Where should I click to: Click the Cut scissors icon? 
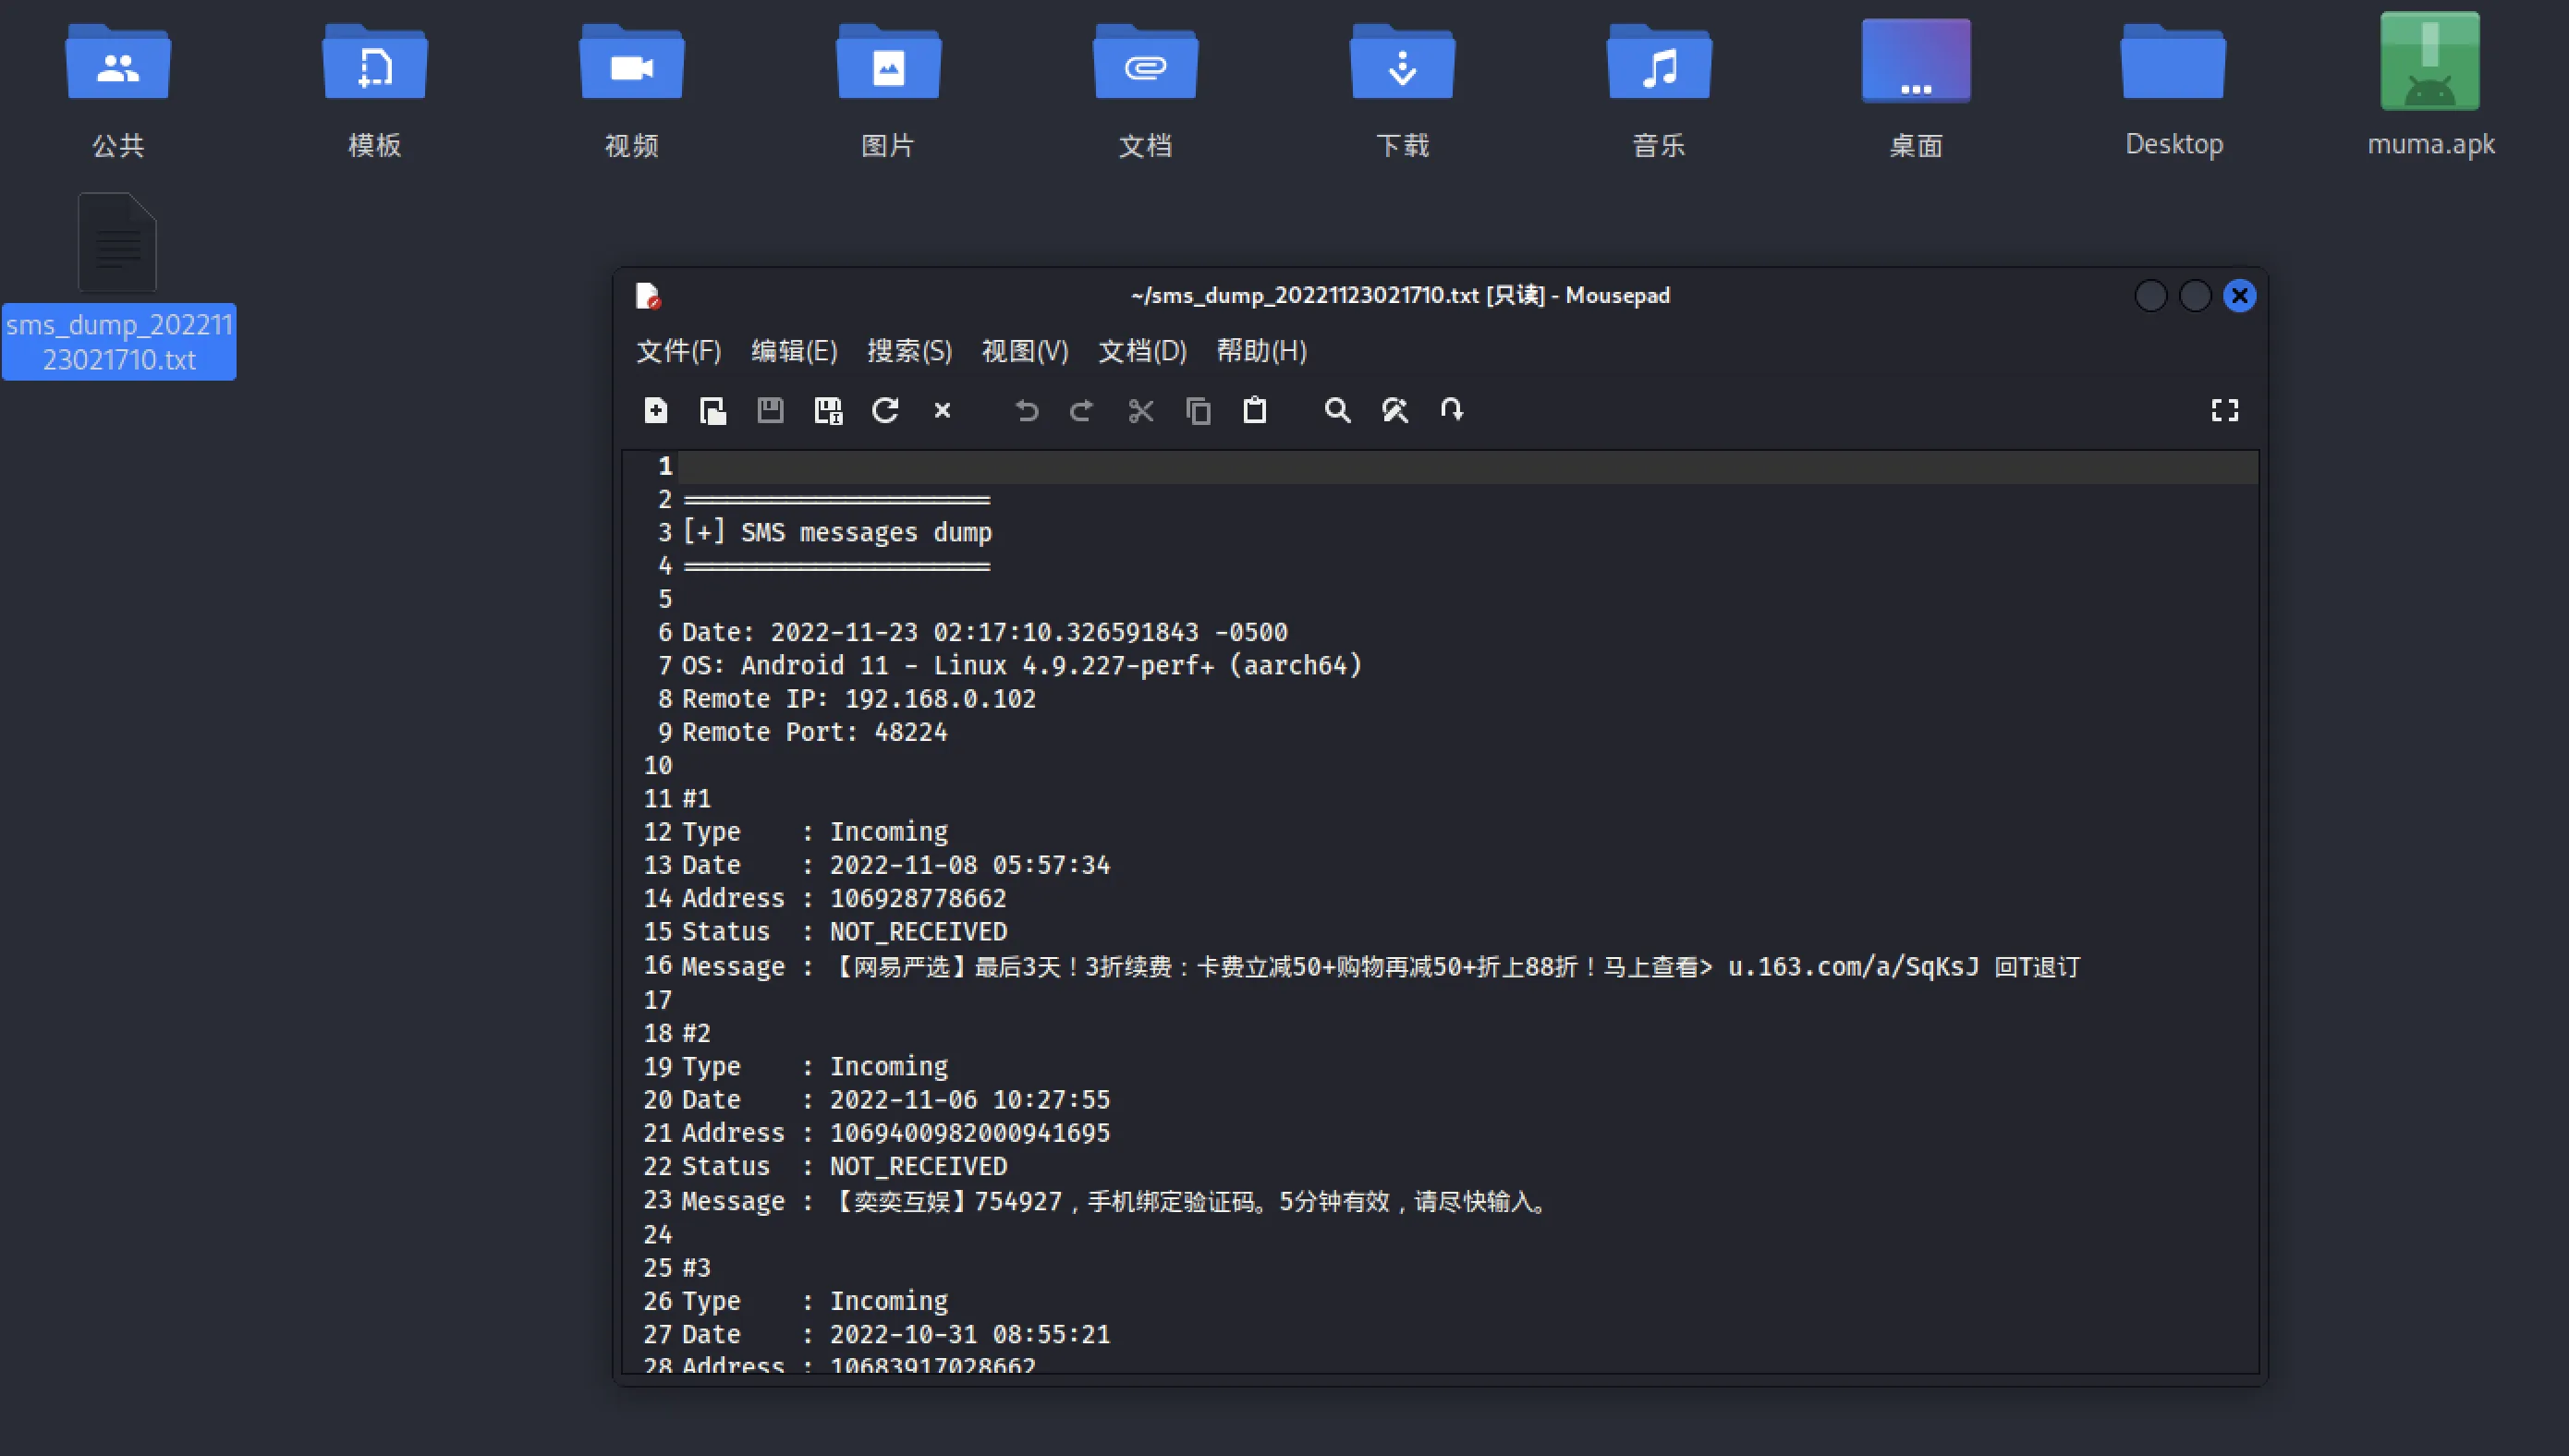pyautogui.click(x=1141, y=410)
